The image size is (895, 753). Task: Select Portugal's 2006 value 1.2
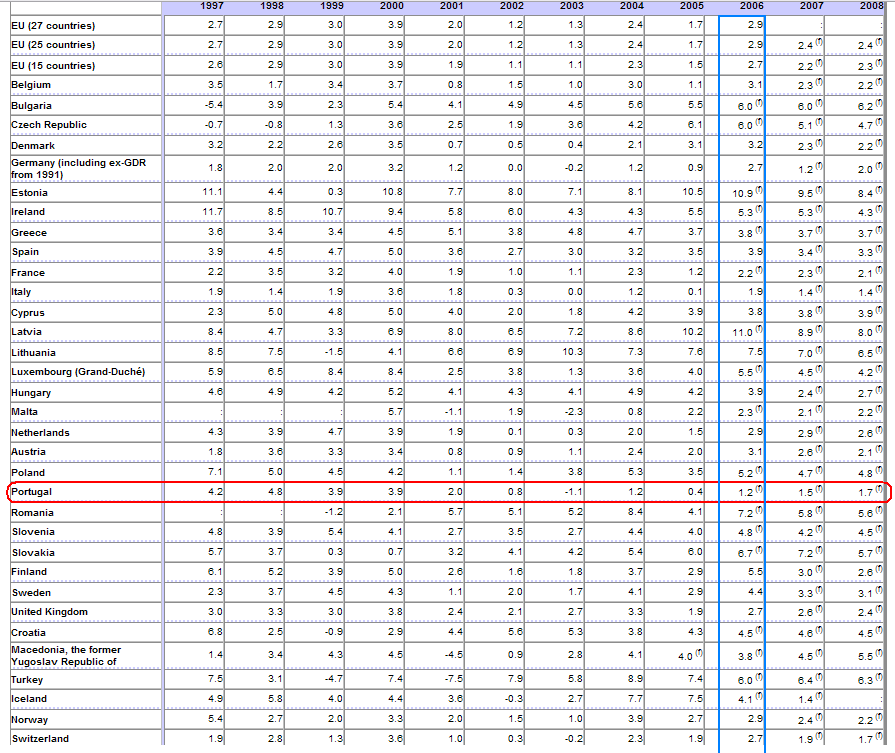pos(745,492)
